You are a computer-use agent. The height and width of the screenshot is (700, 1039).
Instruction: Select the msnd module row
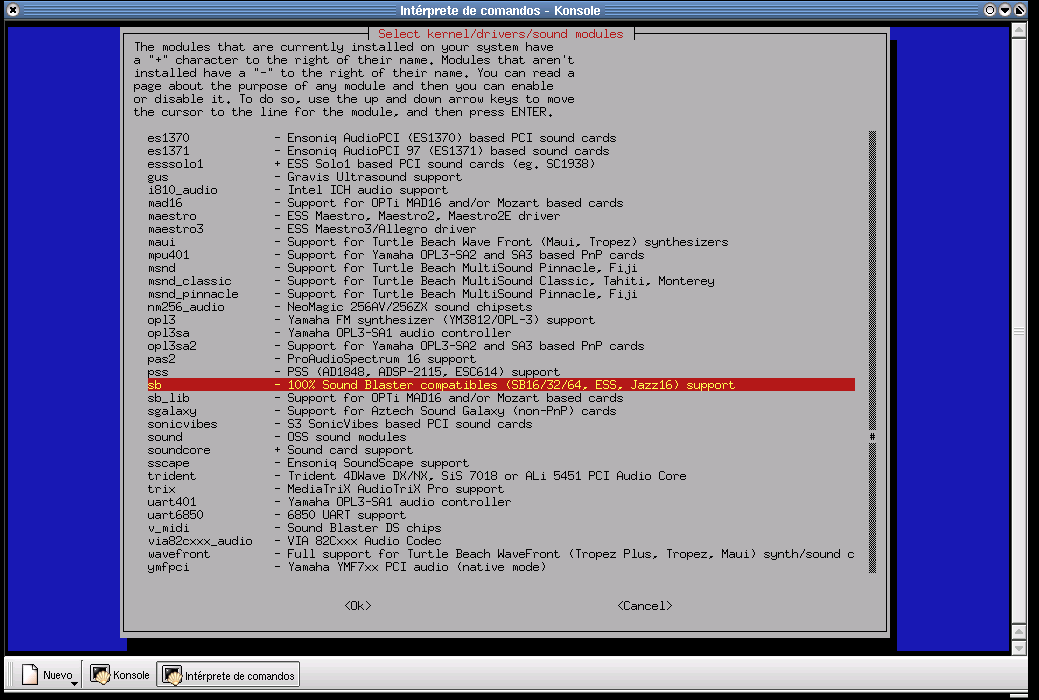pyautogui.click(x=501, y=268)
